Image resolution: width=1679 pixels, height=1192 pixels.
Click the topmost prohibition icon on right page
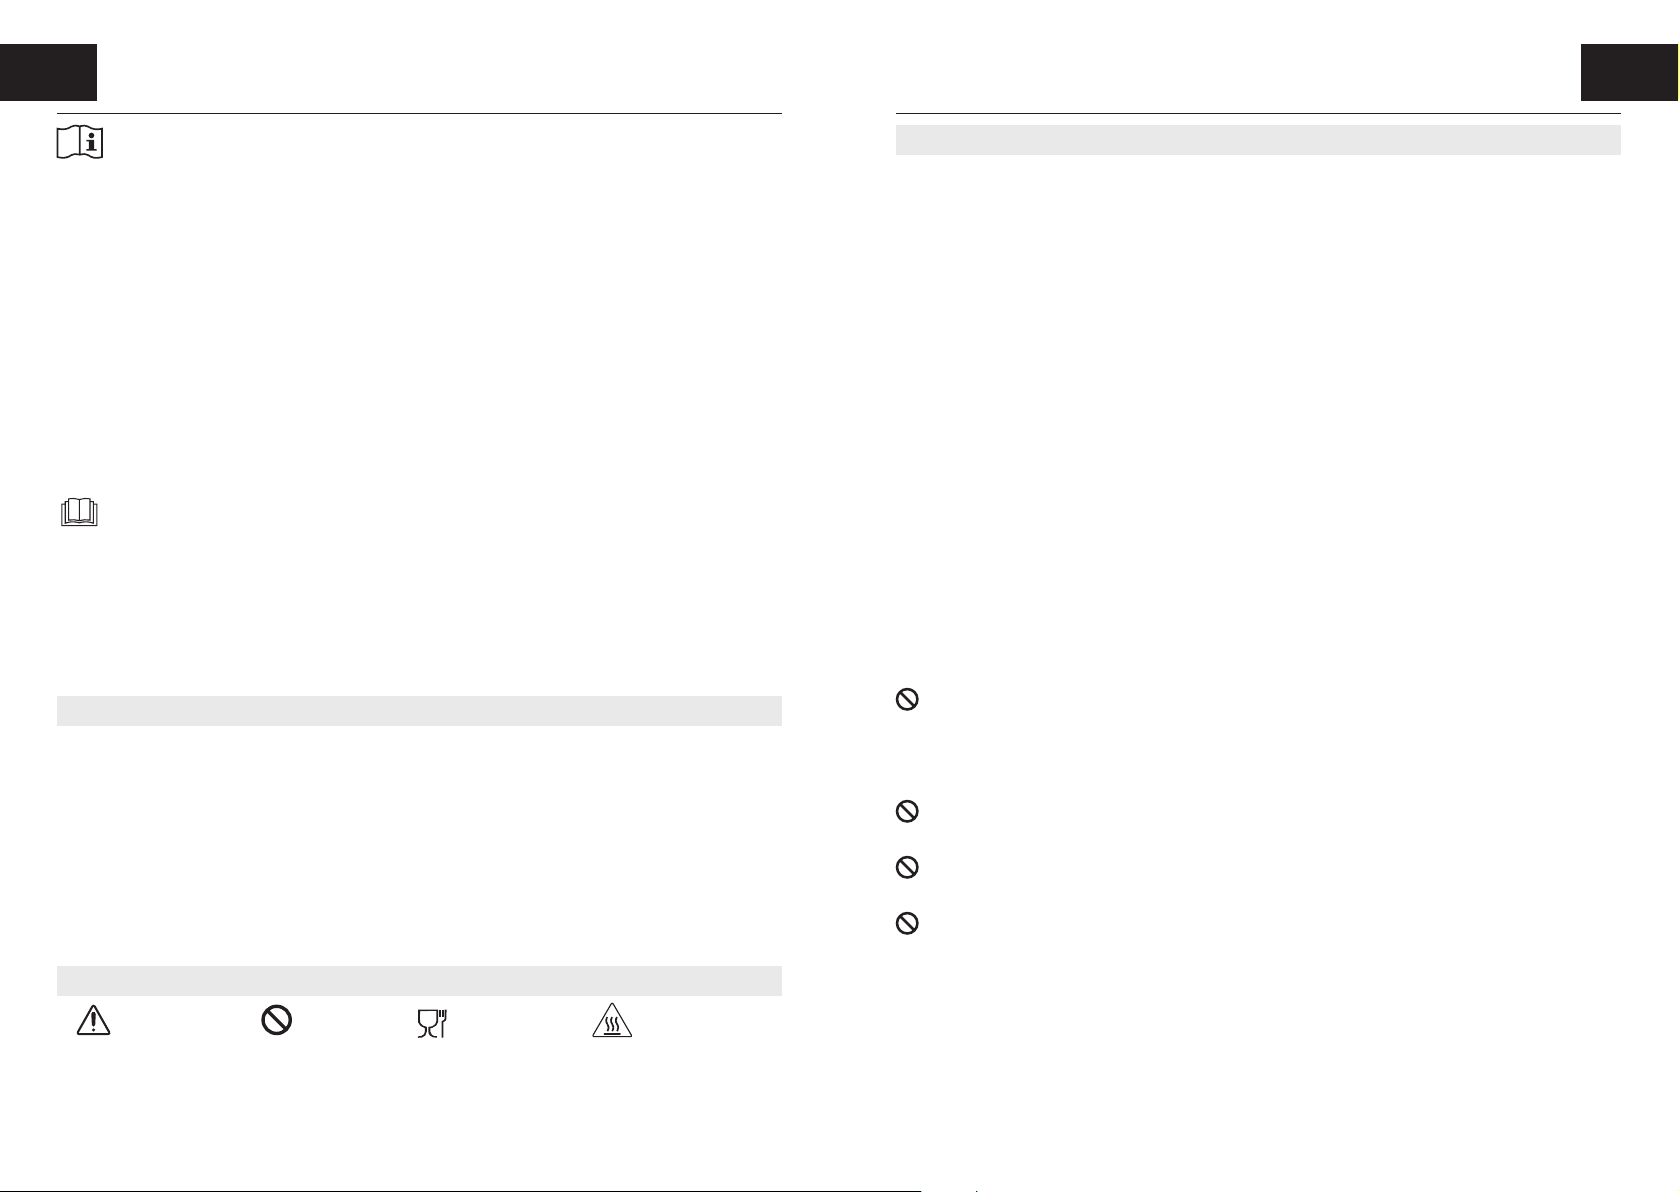tap(907, 700)
